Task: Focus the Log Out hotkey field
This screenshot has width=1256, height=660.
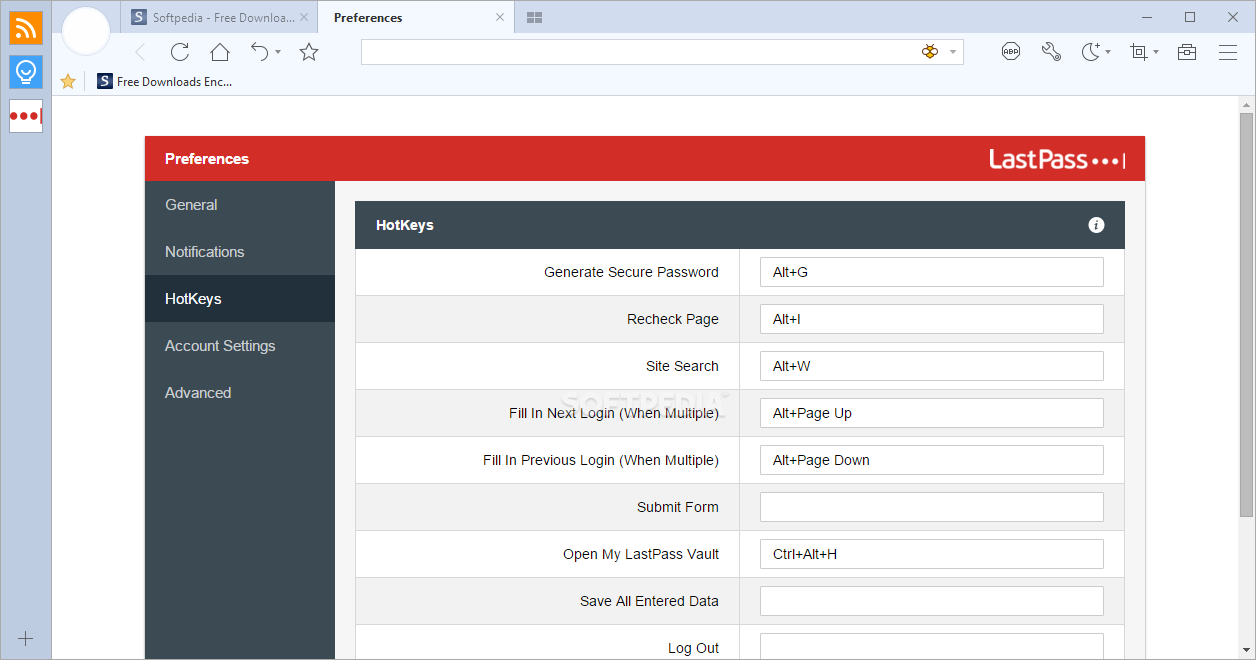Action: pos(931,646)
